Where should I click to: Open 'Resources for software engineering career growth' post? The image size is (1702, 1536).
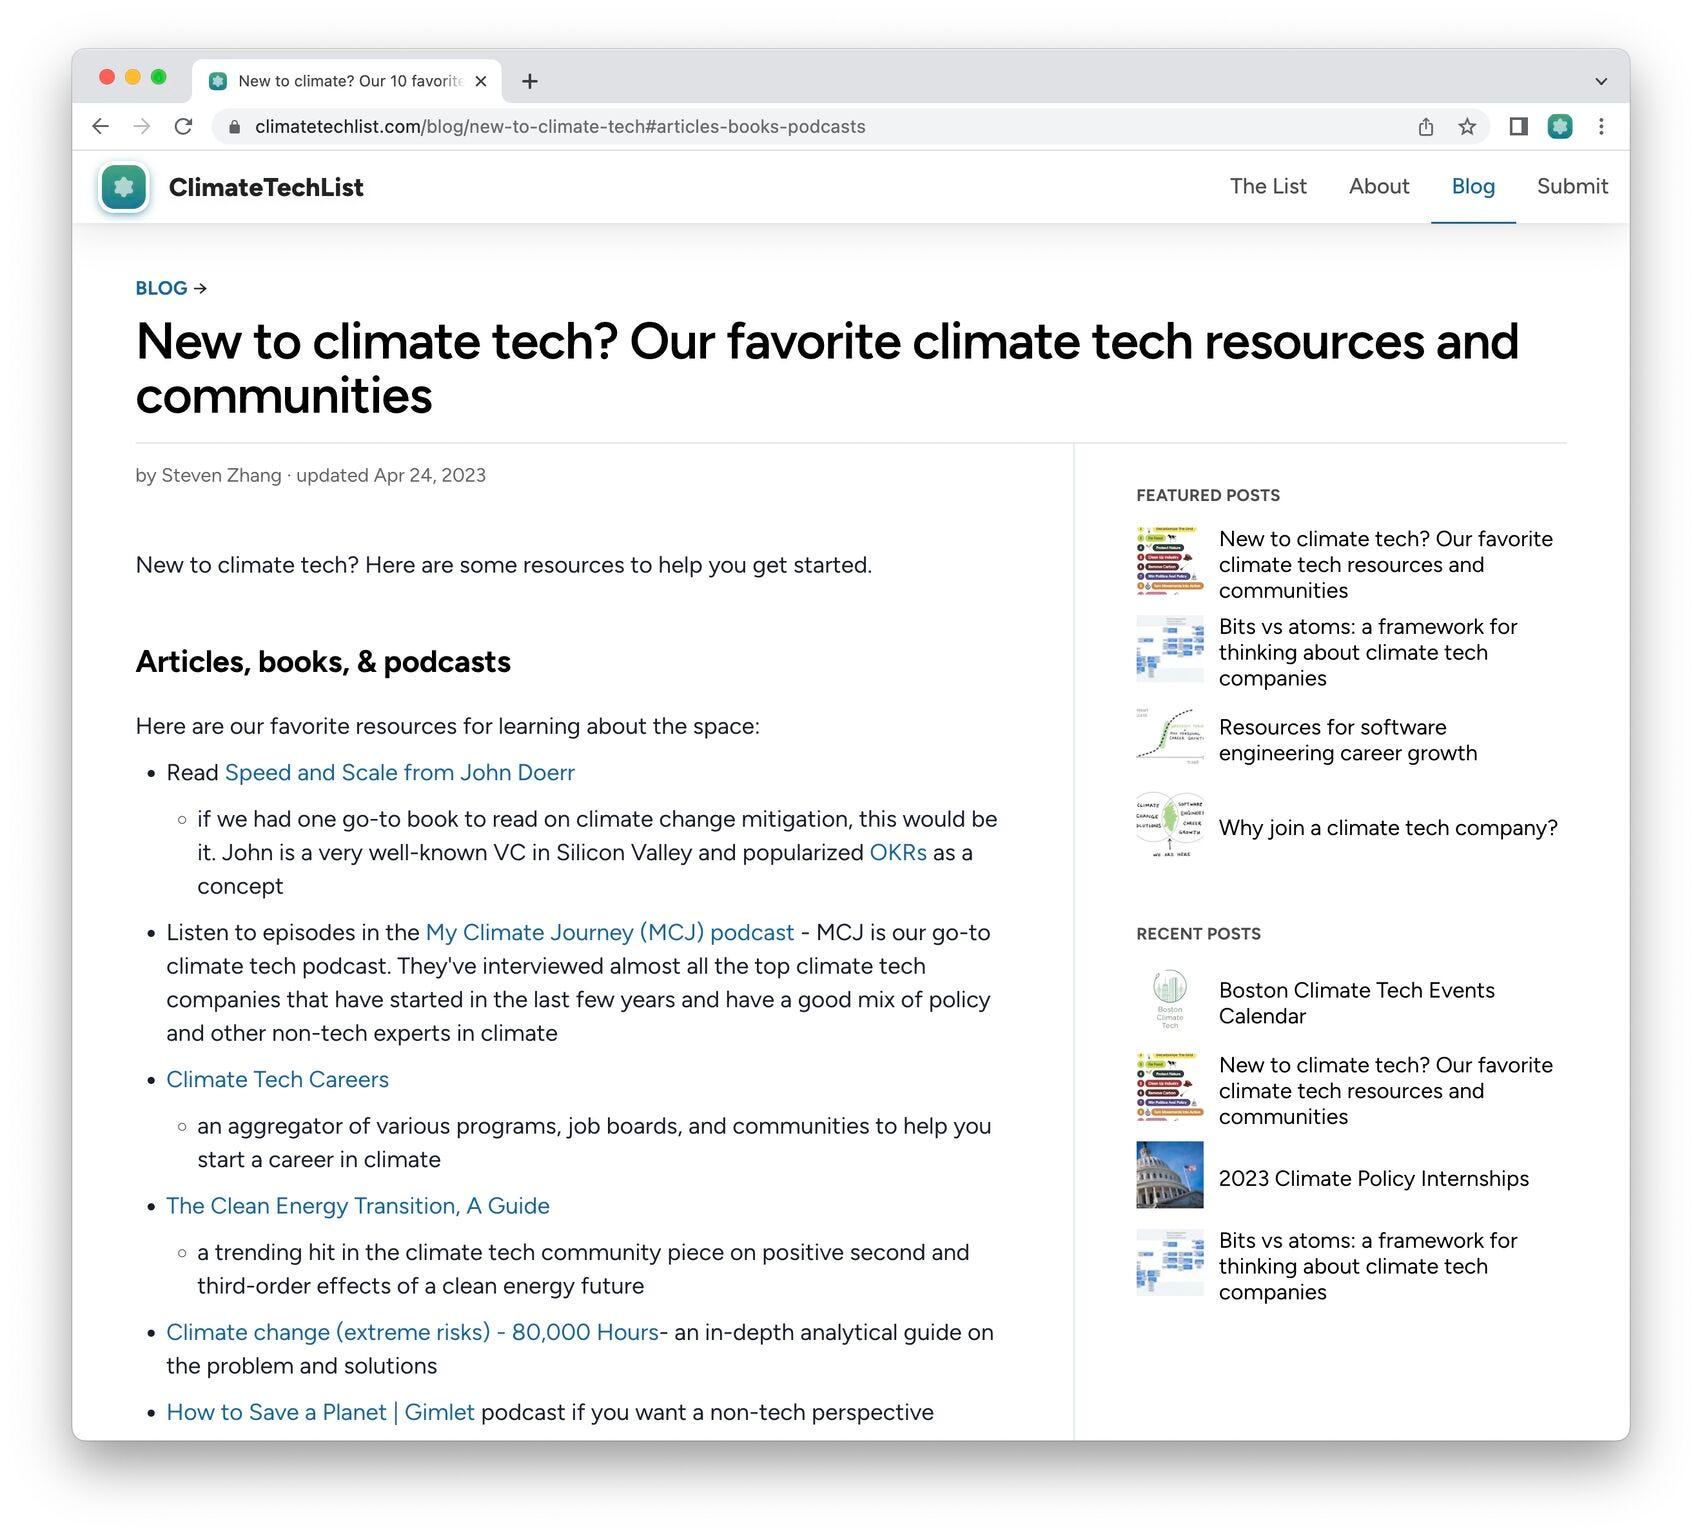[1348, 740]
